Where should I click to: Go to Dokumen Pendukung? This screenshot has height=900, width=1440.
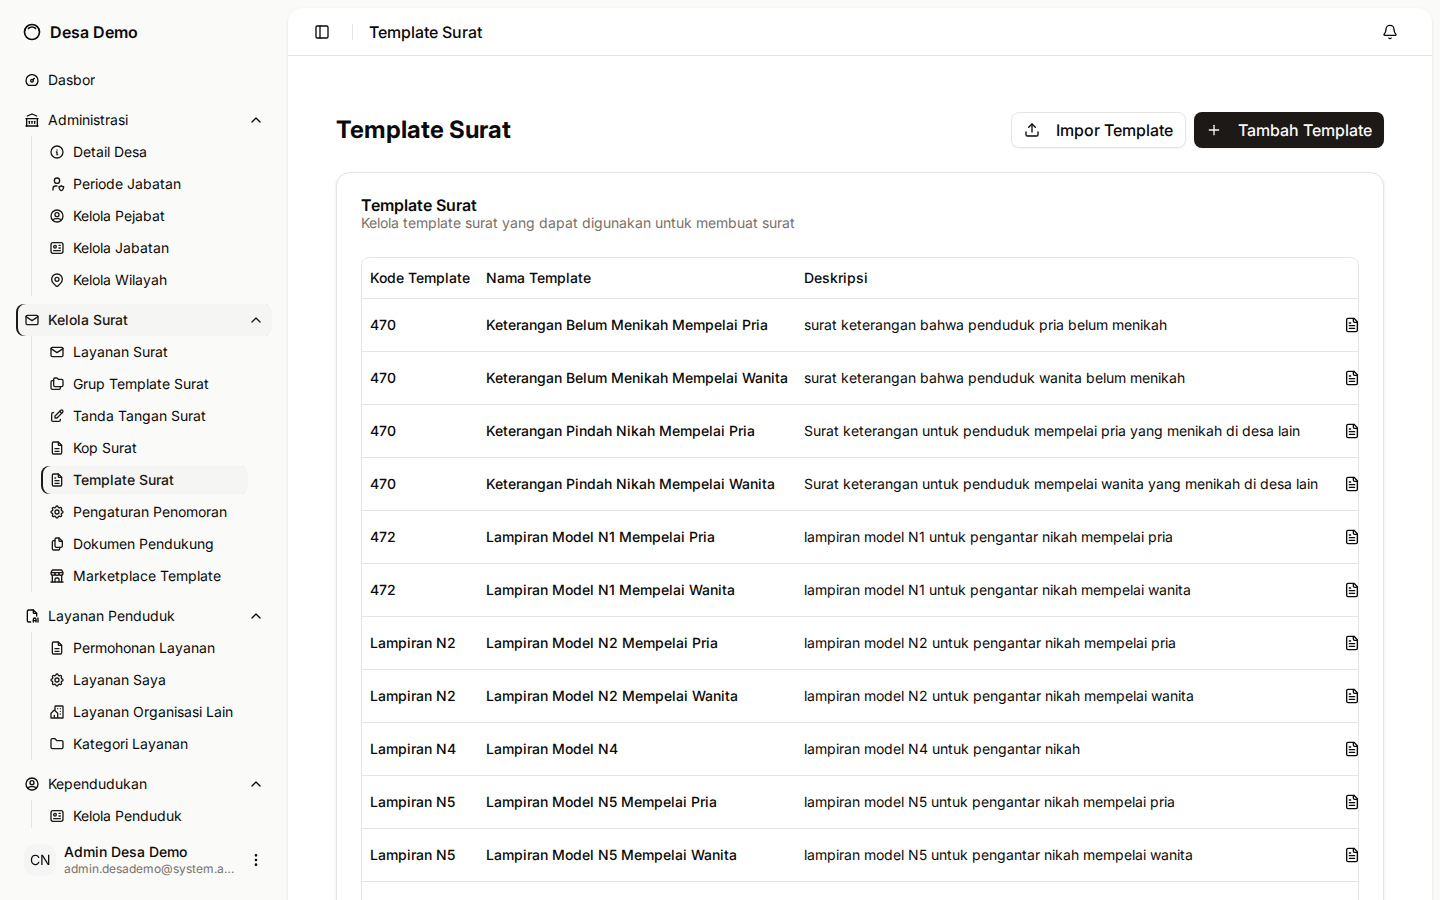144,544
